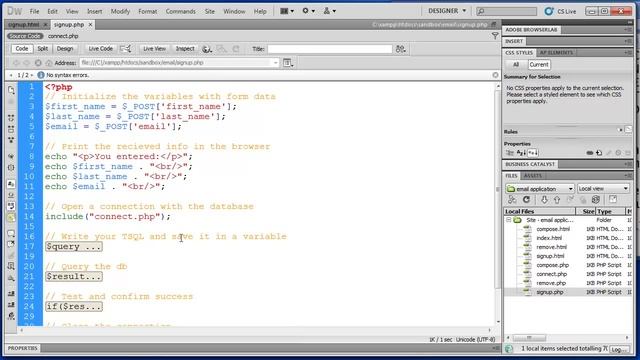This screenshot has height=360, width=640.
Task: Open the Insert menu
Action: 94,11
